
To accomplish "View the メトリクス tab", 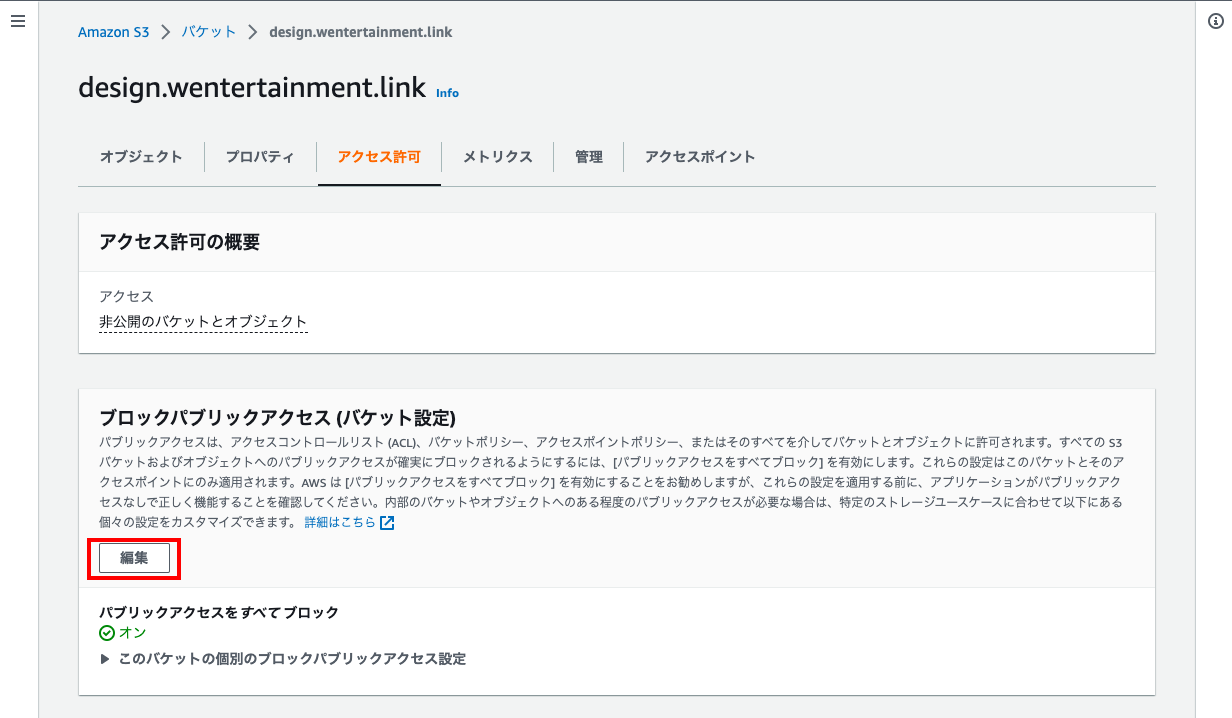I will coord(497,157).
